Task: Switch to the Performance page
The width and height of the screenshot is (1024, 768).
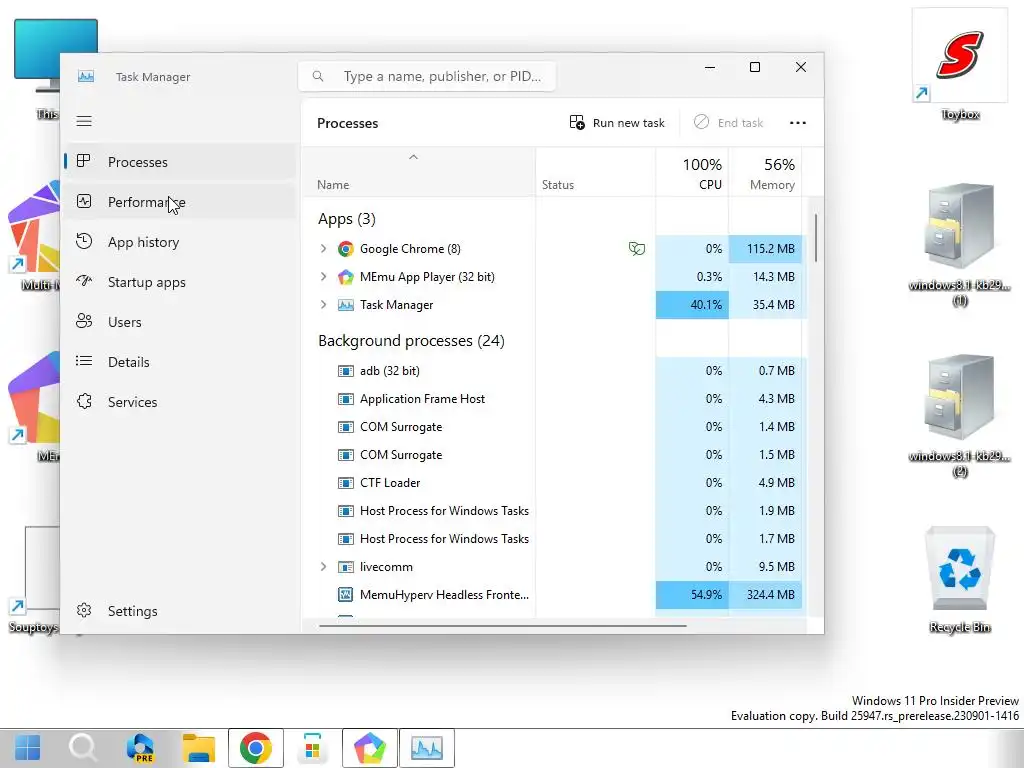Action: 180,202
